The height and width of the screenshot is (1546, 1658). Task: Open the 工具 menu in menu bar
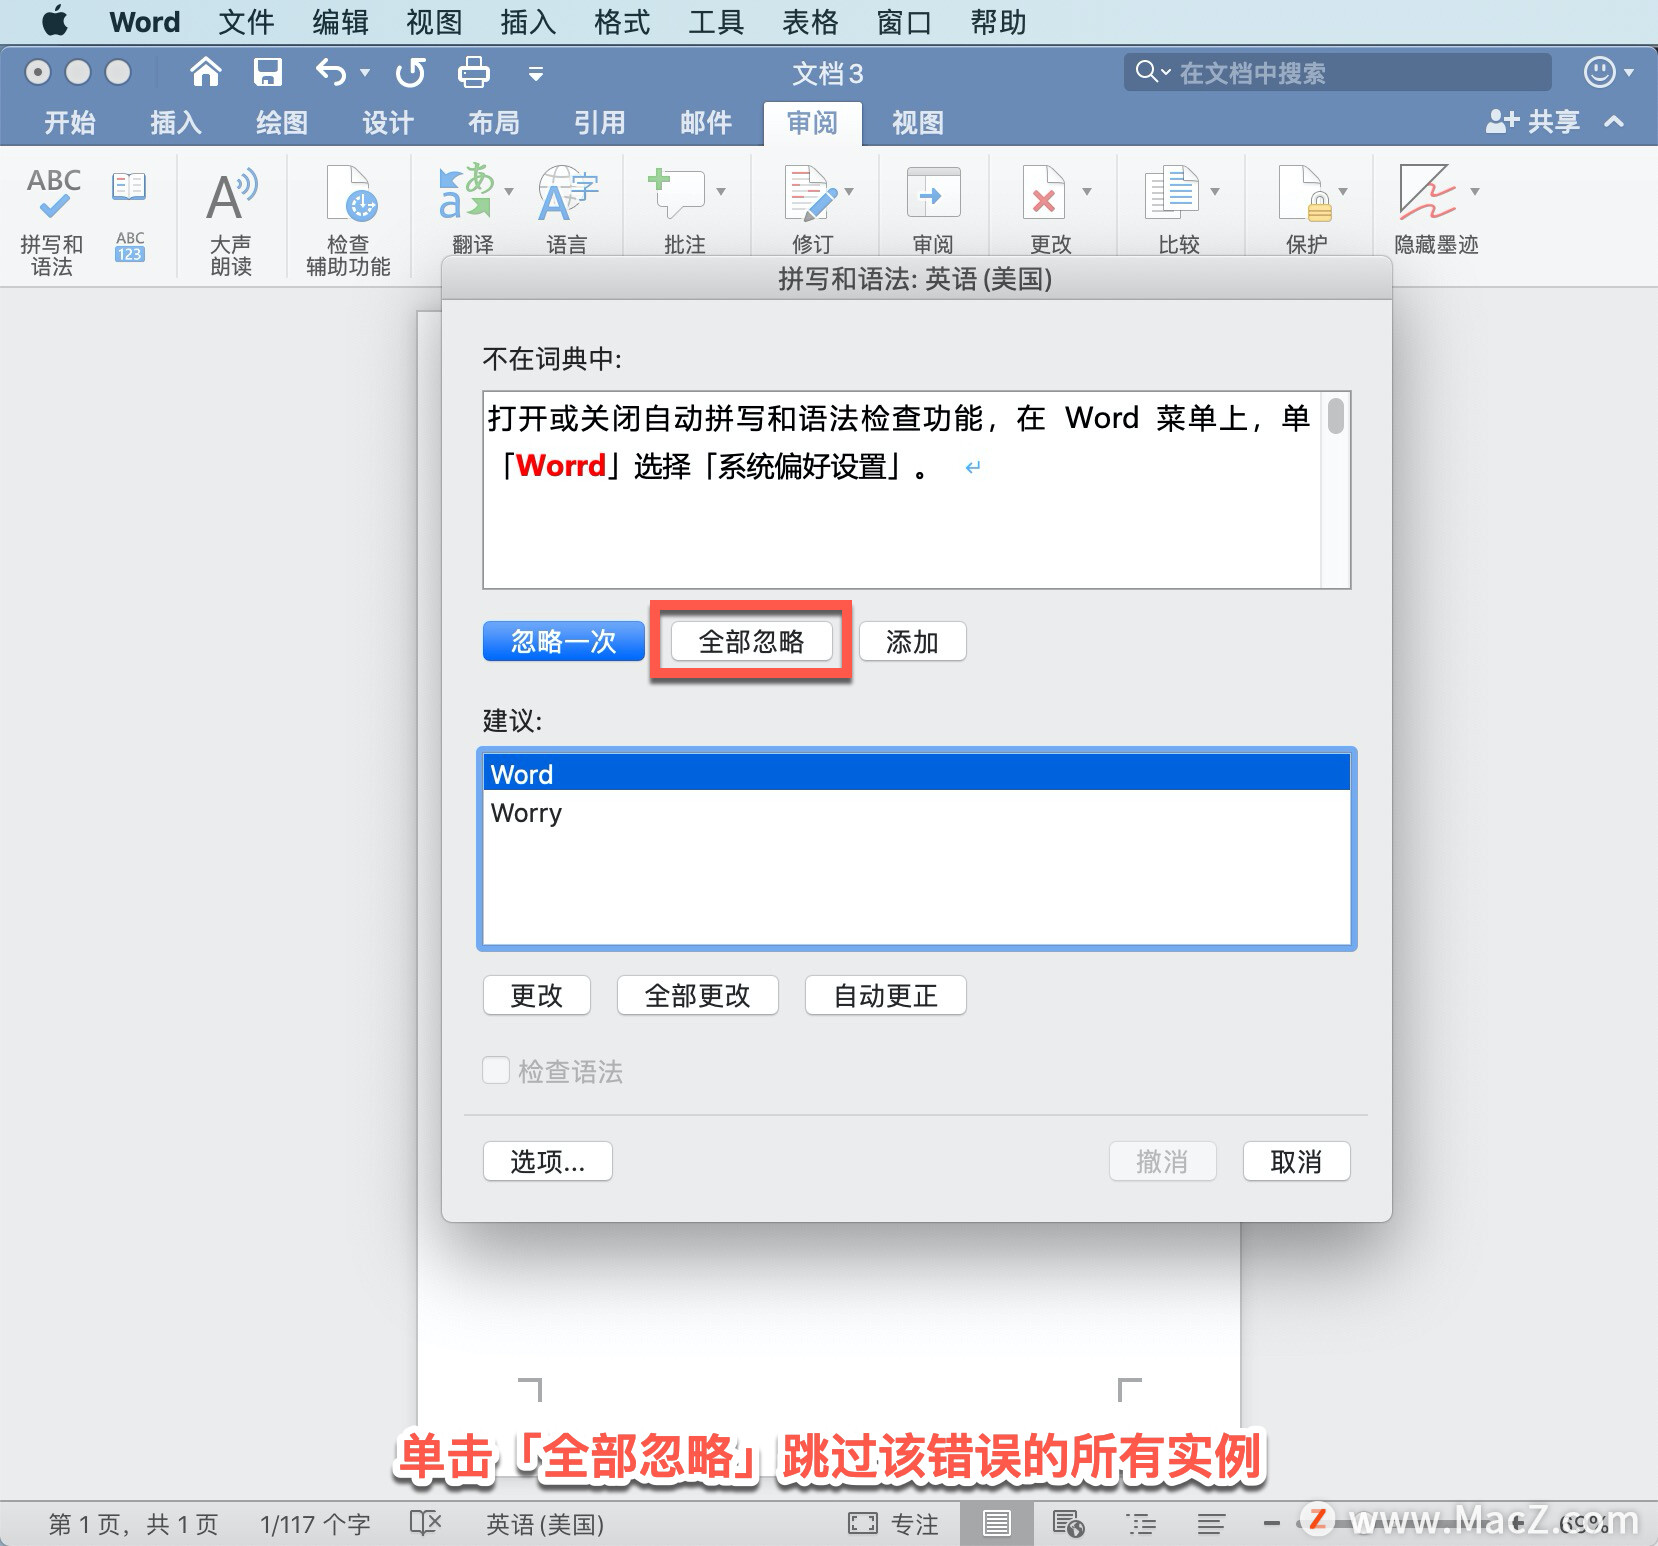(x=716, y=21)
